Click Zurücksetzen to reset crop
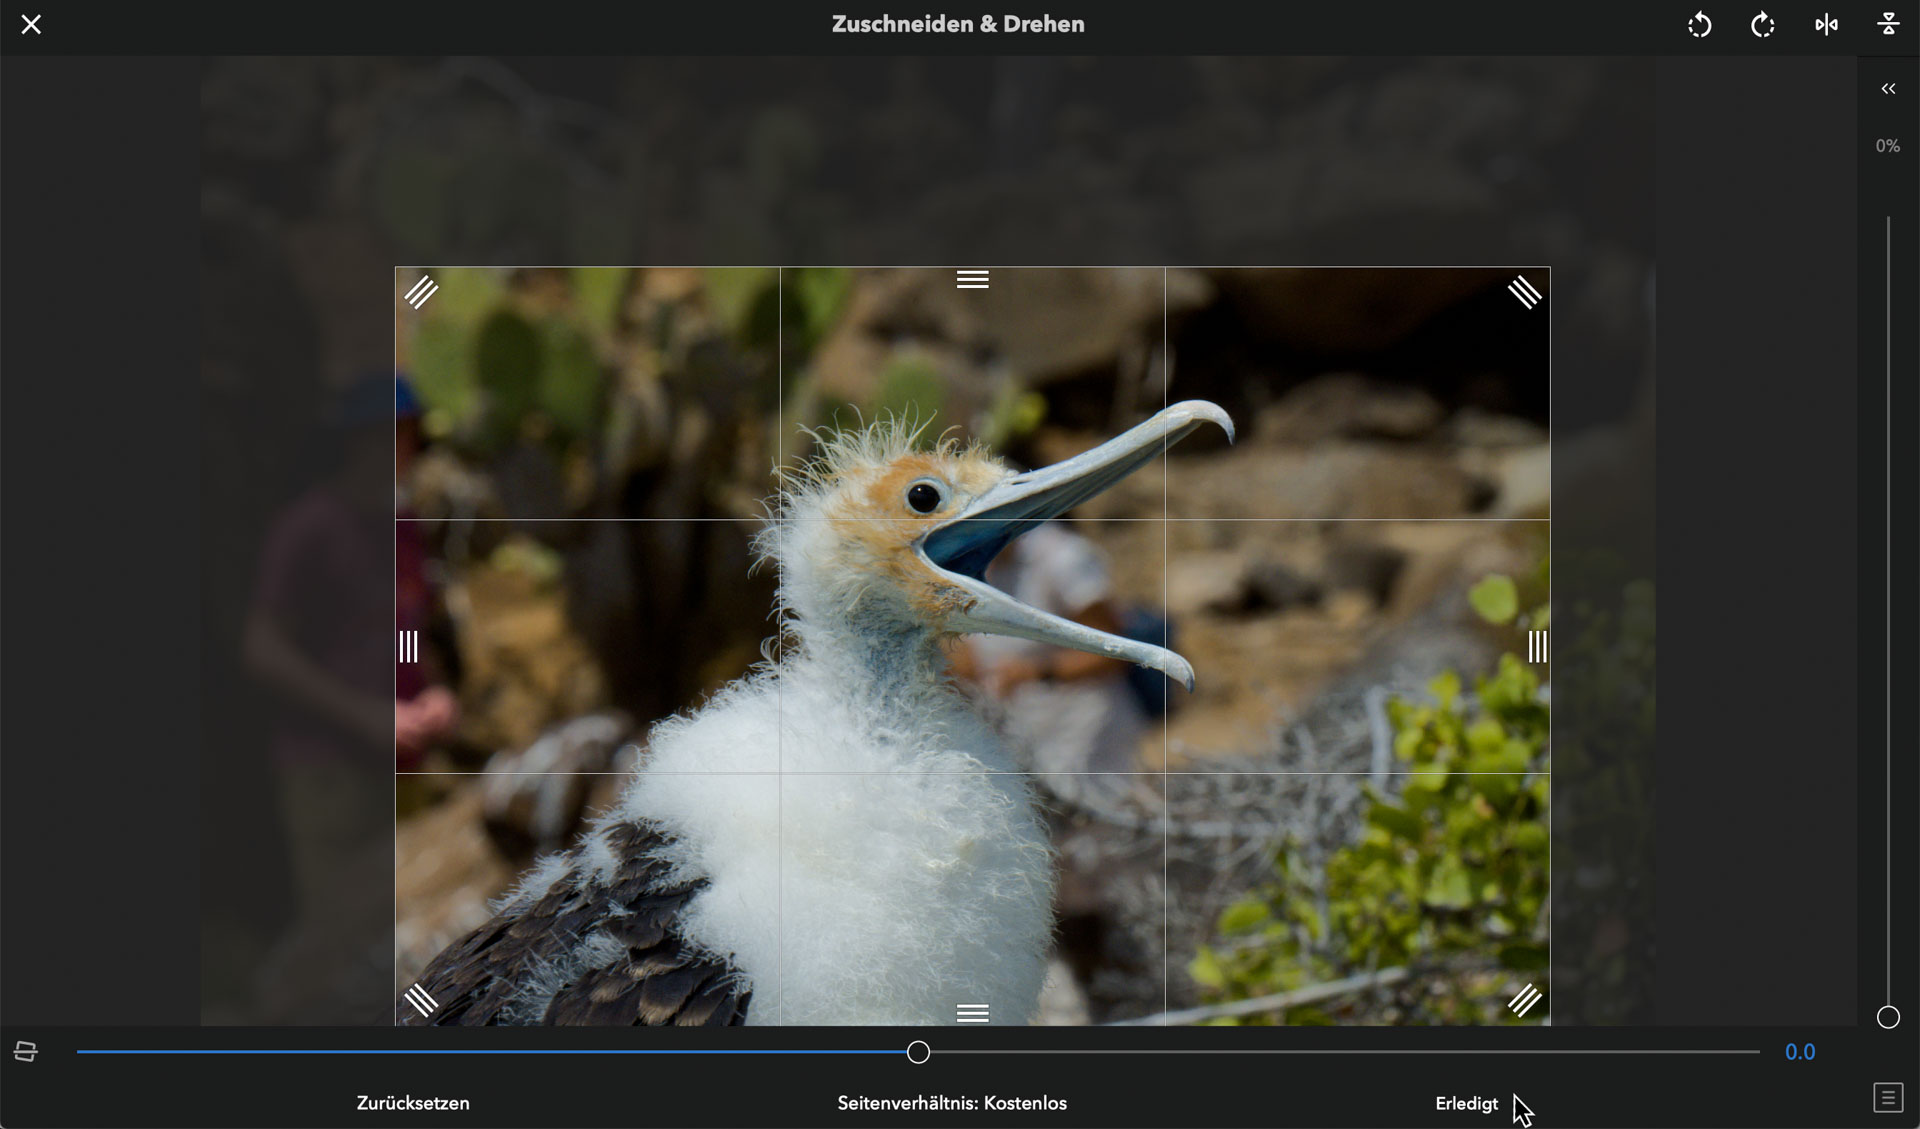 (413, 1103)
